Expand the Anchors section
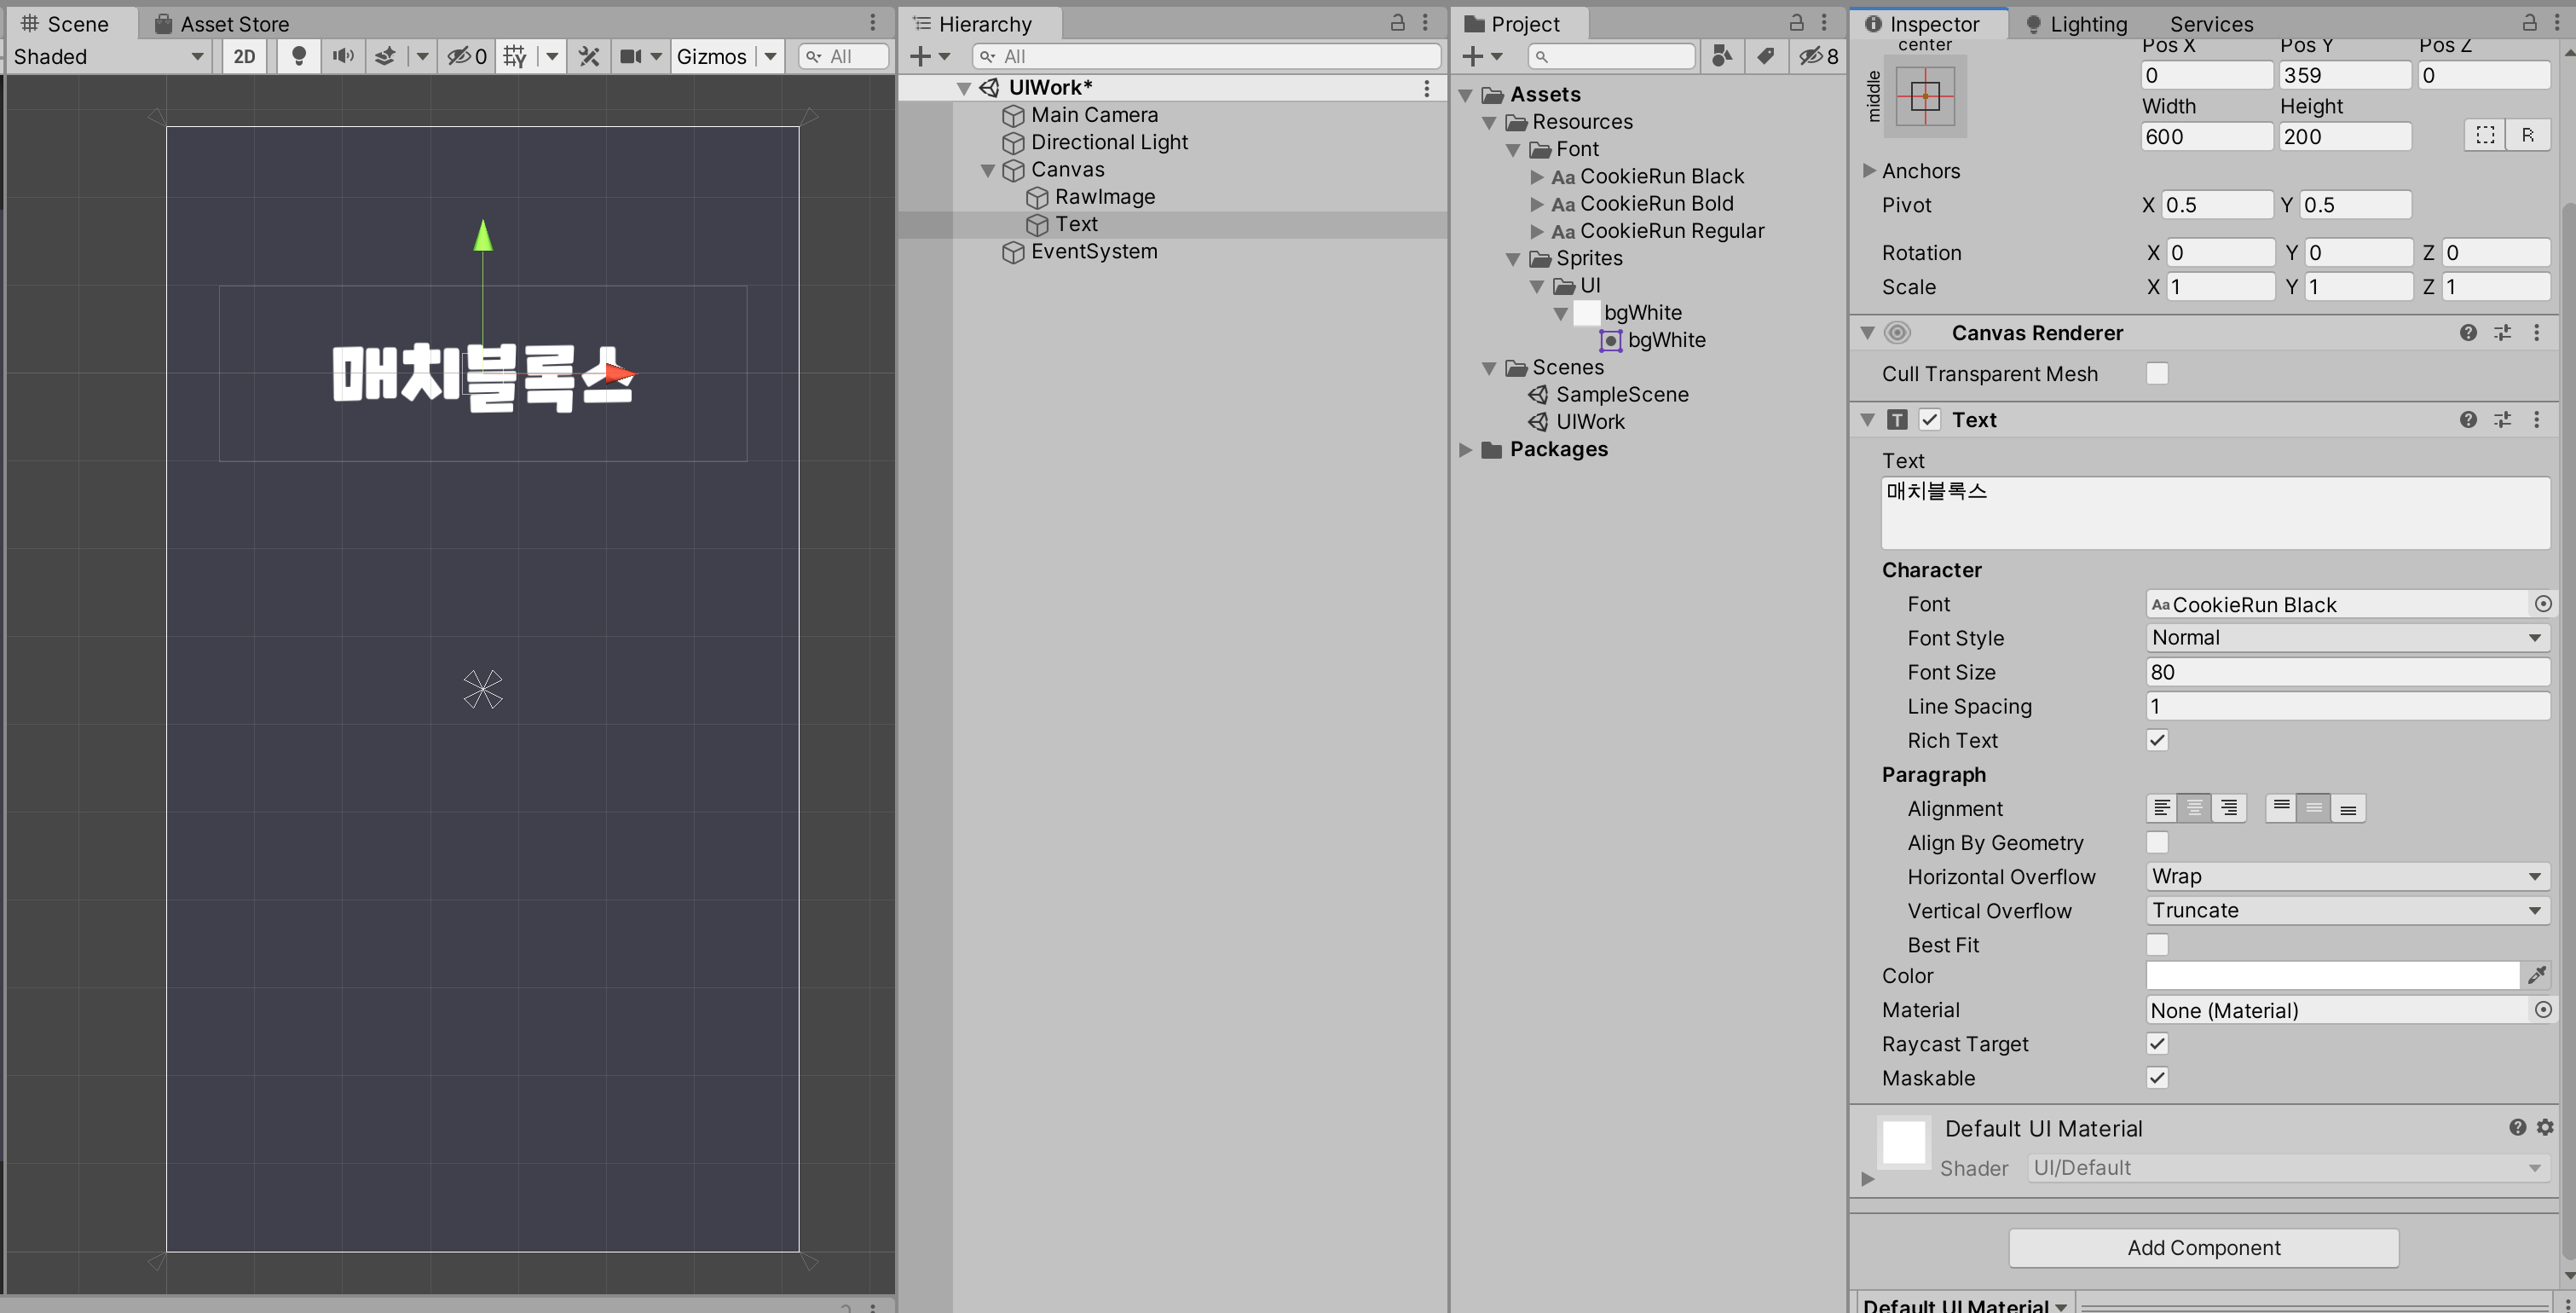2576x1313 pixels. click(1868, 171)
